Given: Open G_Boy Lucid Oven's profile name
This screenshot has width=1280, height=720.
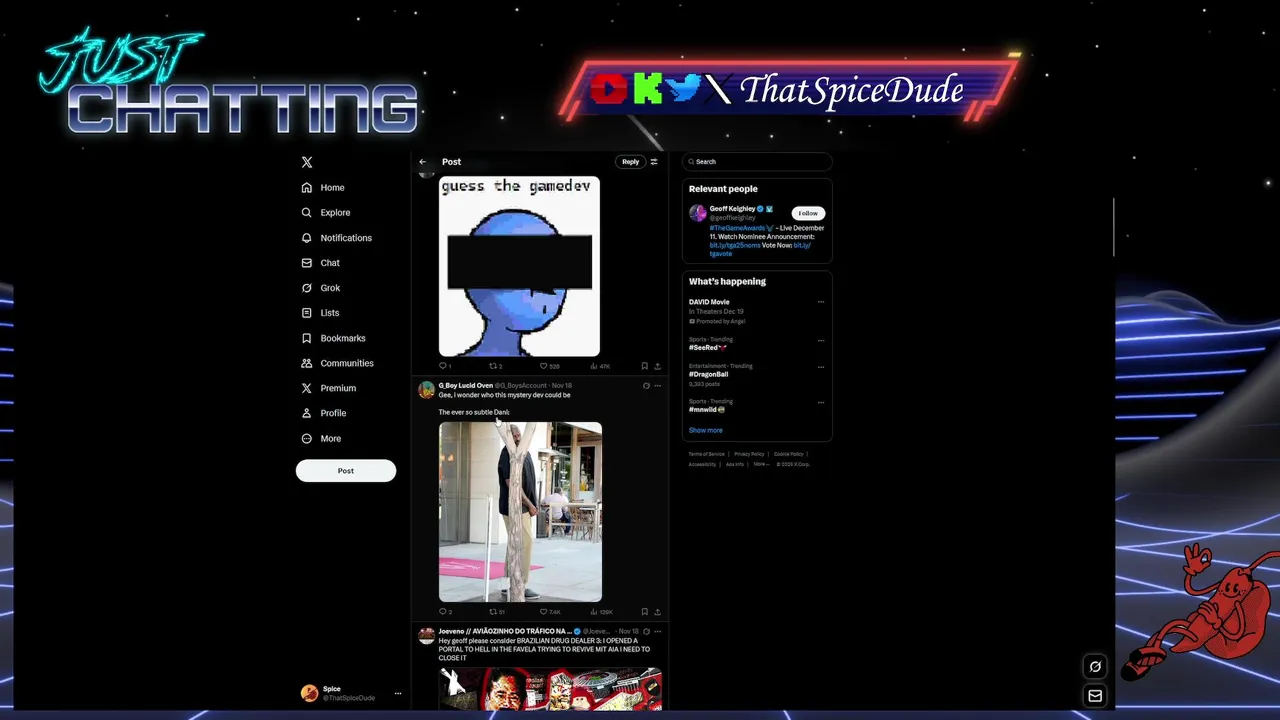Looking at the screenshot, I should tap(465, 385).
